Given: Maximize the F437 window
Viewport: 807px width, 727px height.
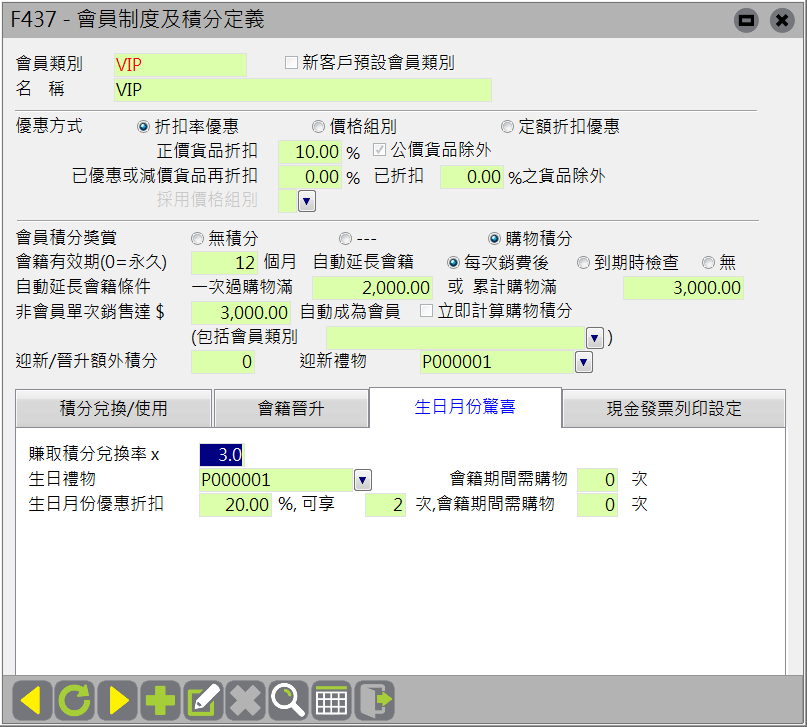Looking at the screenshot, I should click(746, 21).
